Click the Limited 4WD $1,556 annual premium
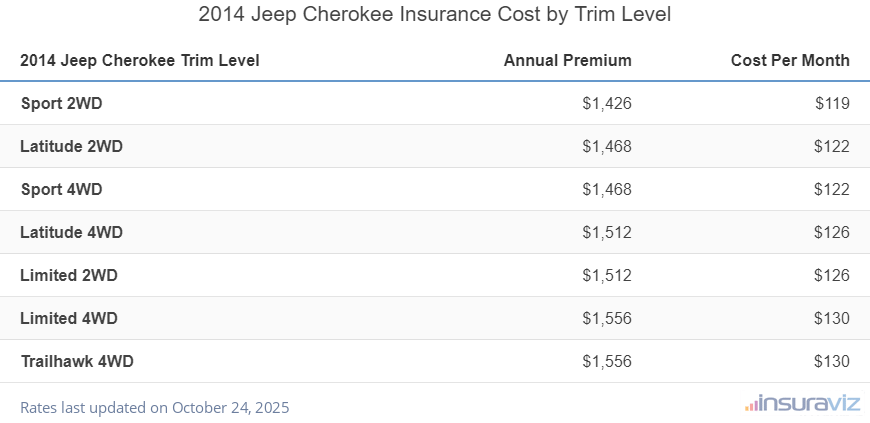Screen dimensions: 870x423 [607, 318]
